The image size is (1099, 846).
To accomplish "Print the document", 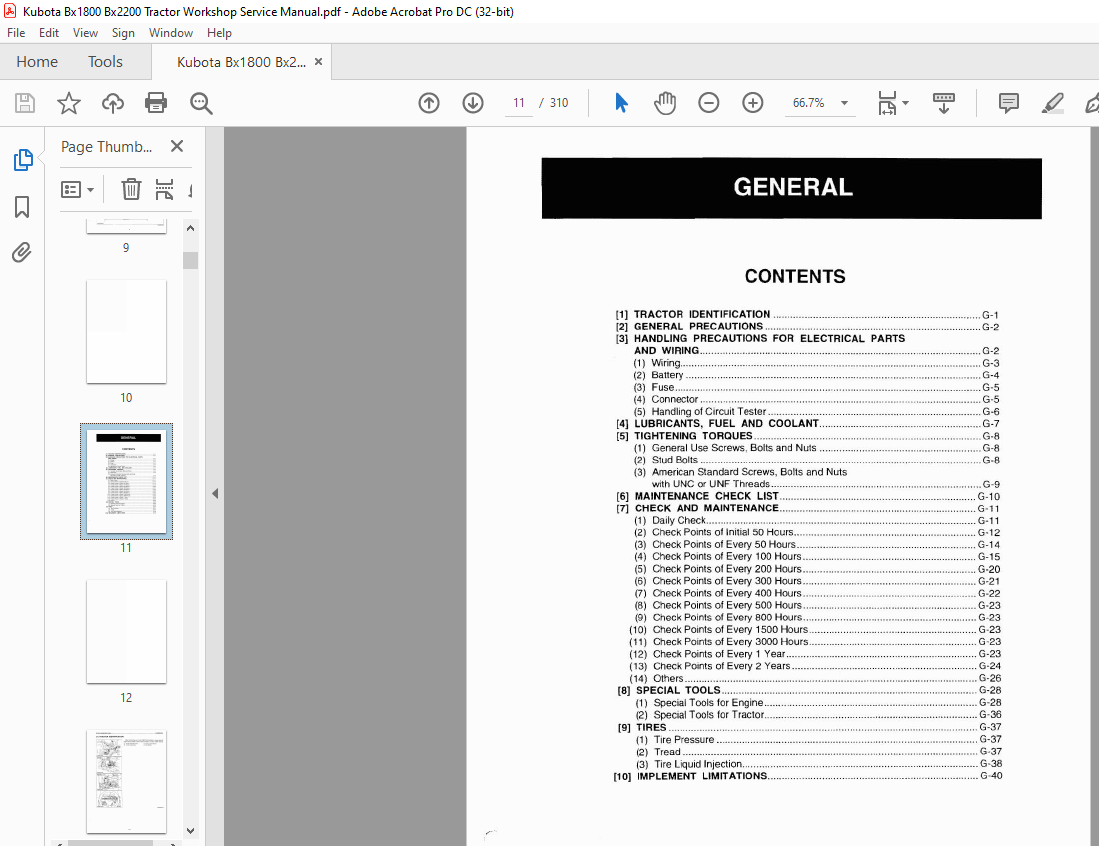I will [x=156, y=103].
